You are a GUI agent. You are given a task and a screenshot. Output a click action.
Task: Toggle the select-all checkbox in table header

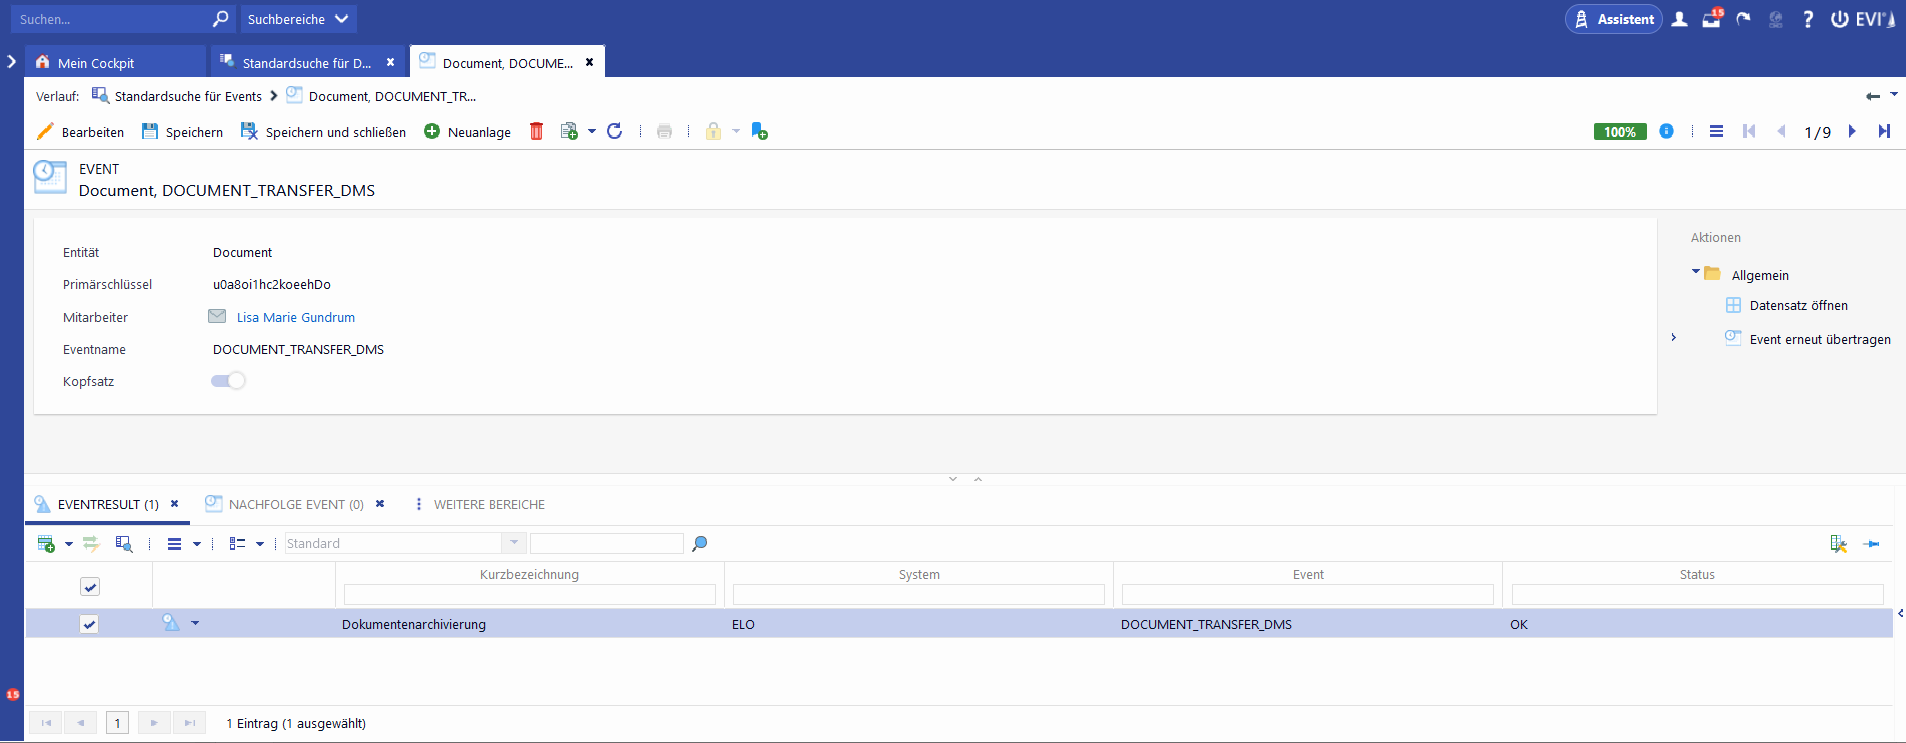pos(90,587)
